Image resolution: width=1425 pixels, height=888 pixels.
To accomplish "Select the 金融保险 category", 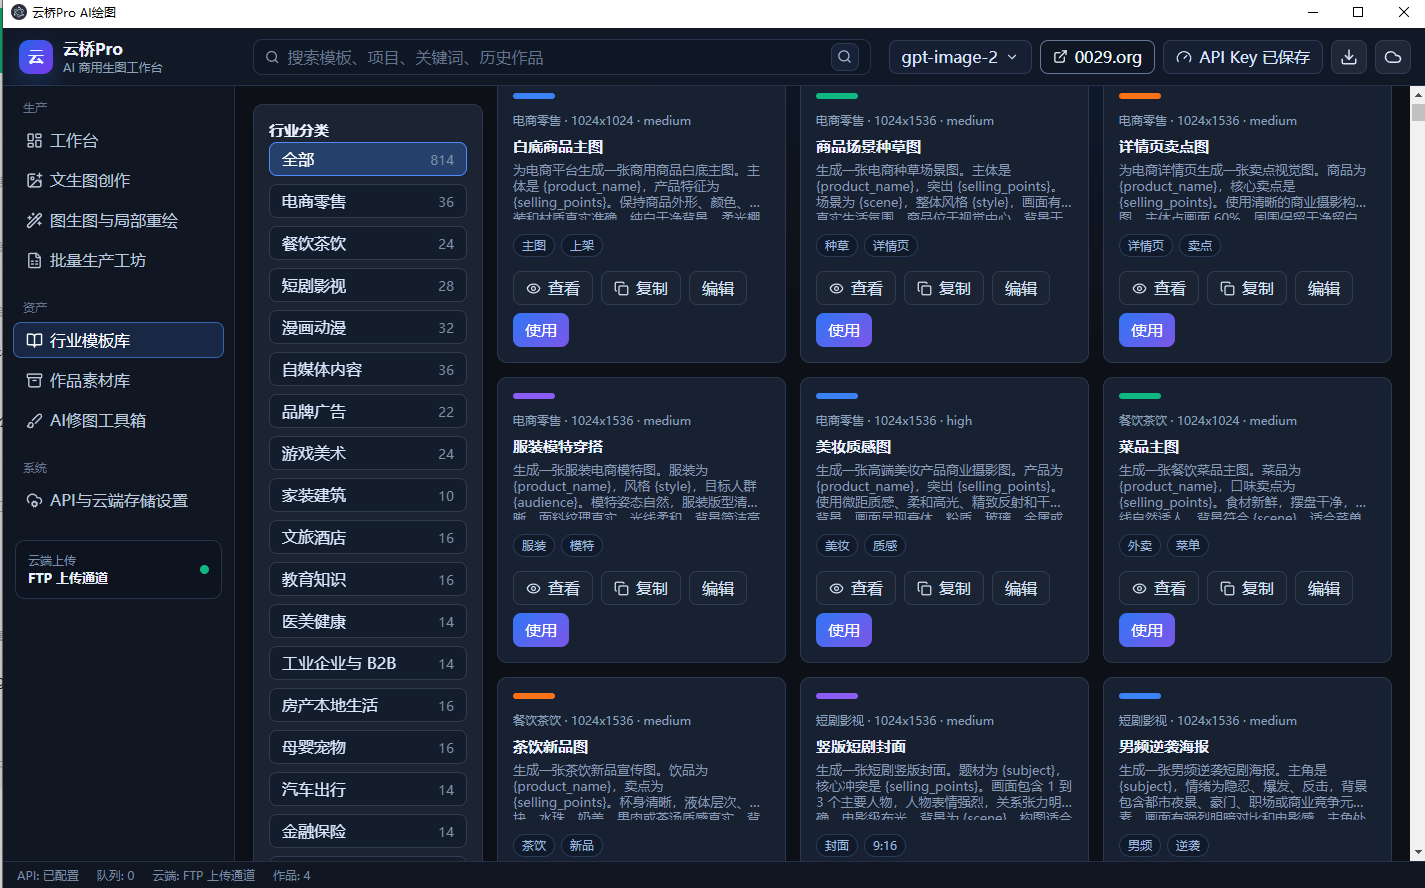I will point(368,831).
